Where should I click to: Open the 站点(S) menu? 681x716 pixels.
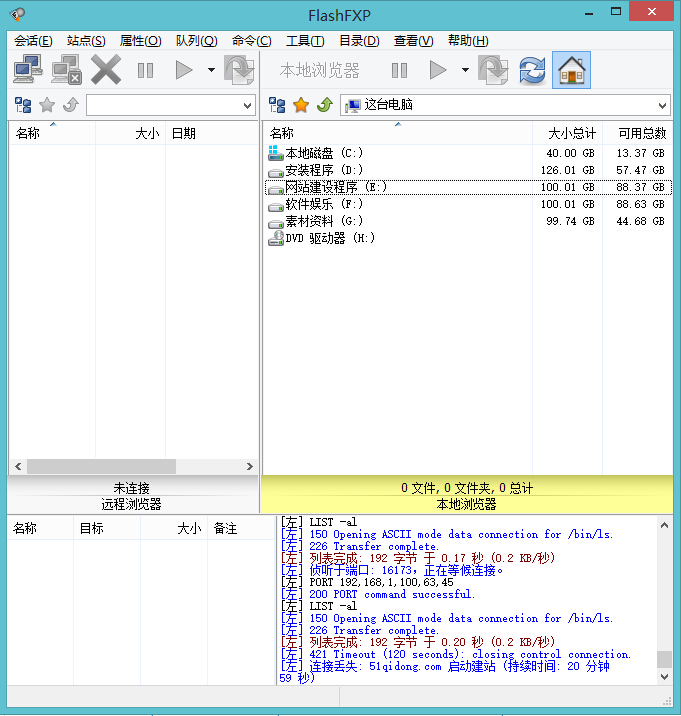[x=86, y=41]
